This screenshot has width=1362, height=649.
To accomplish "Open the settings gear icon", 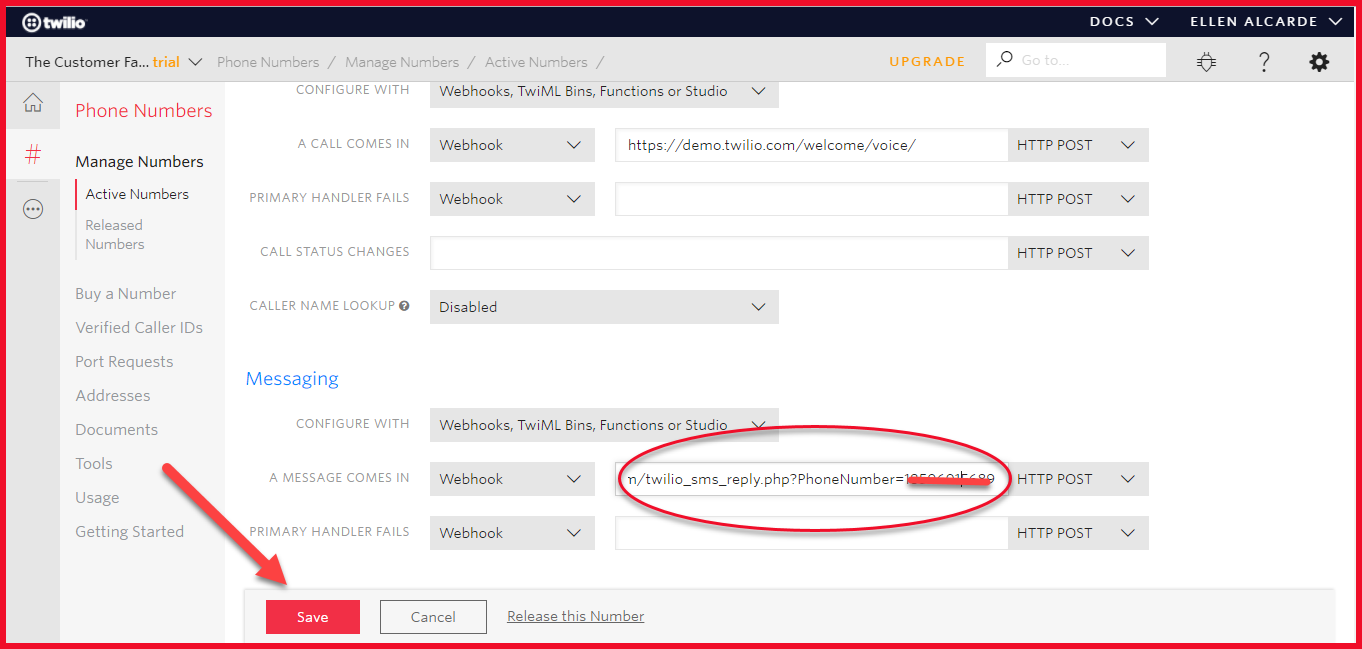I will [1320, 62].
